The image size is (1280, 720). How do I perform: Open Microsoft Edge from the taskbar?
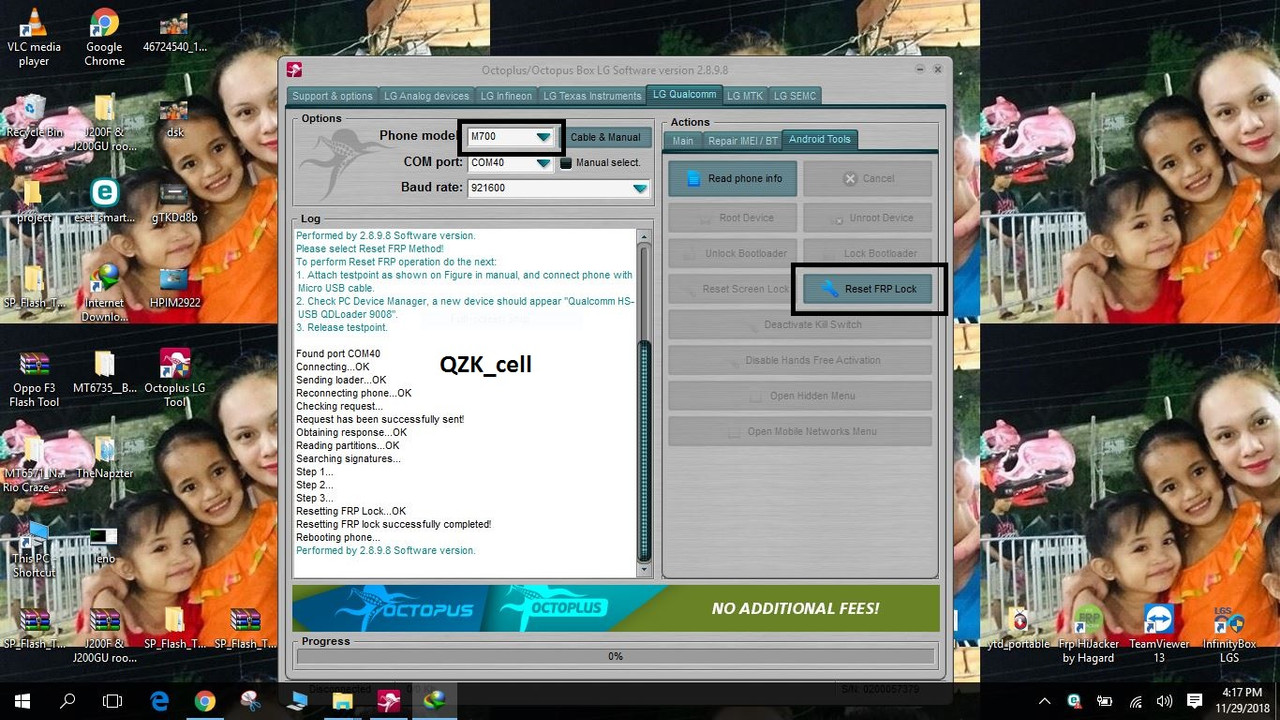tap(159, 701)
